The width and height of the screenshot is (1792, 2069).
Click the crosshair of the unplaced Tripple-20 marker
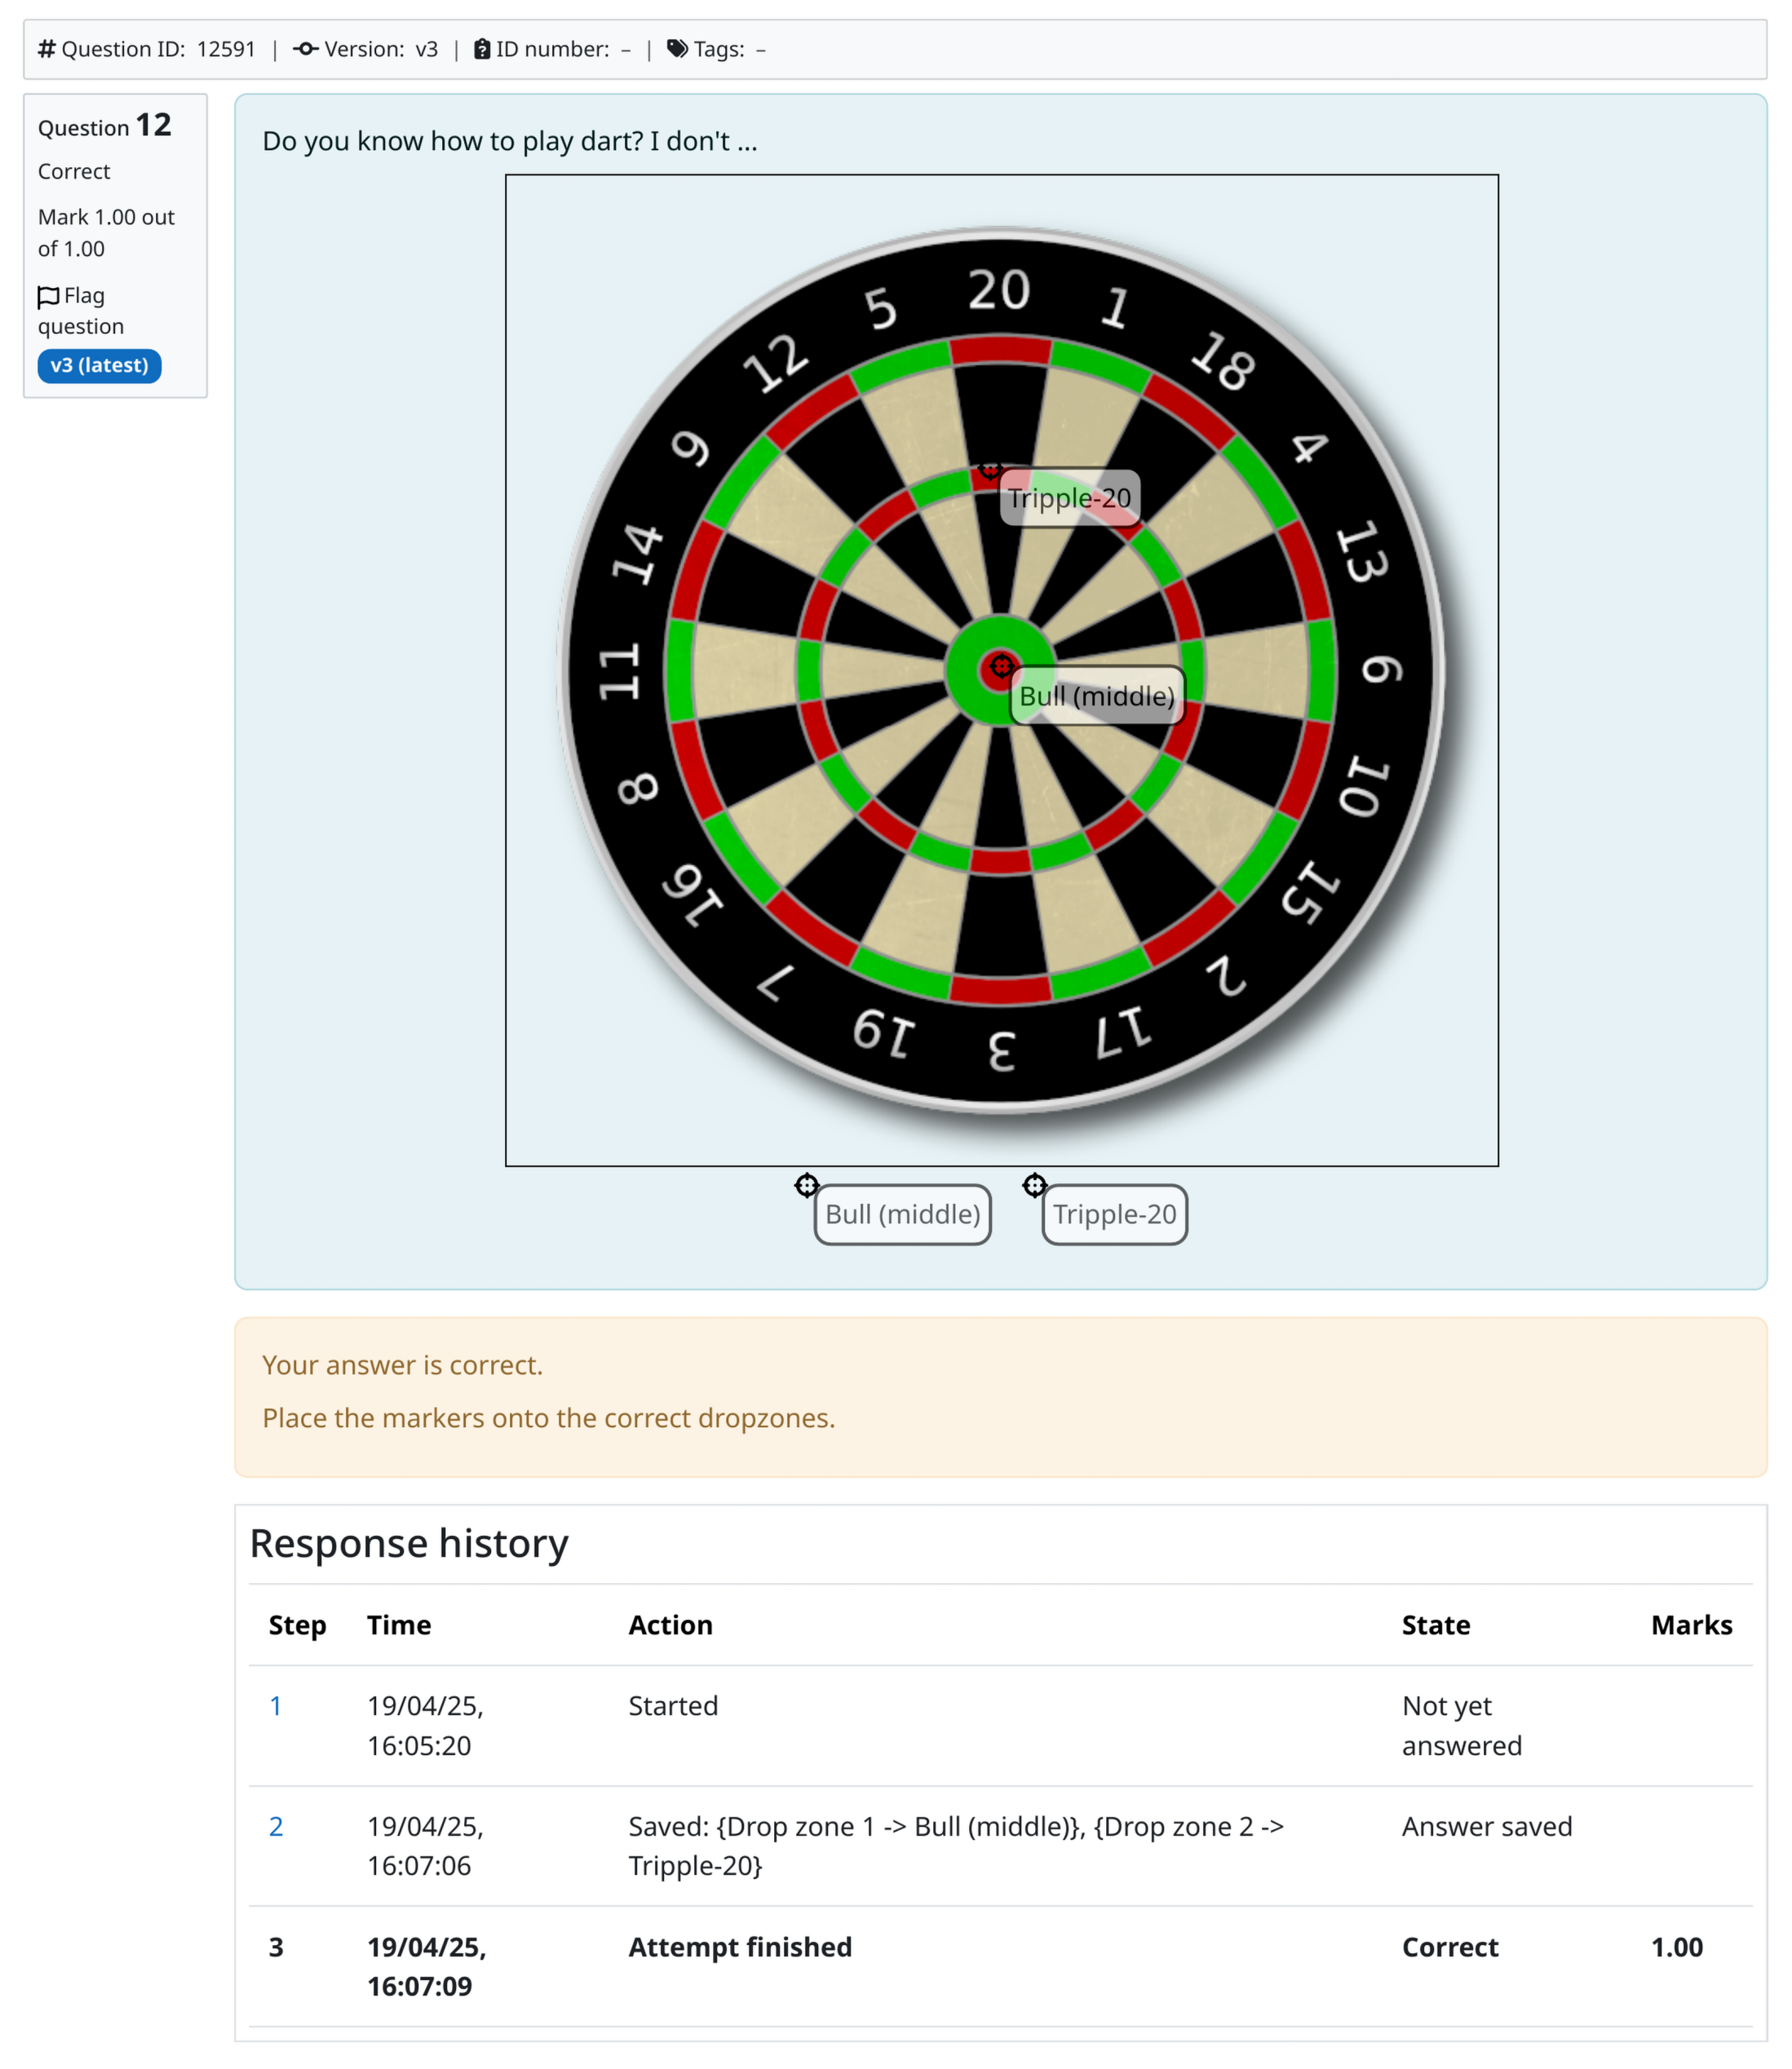1035,1185
